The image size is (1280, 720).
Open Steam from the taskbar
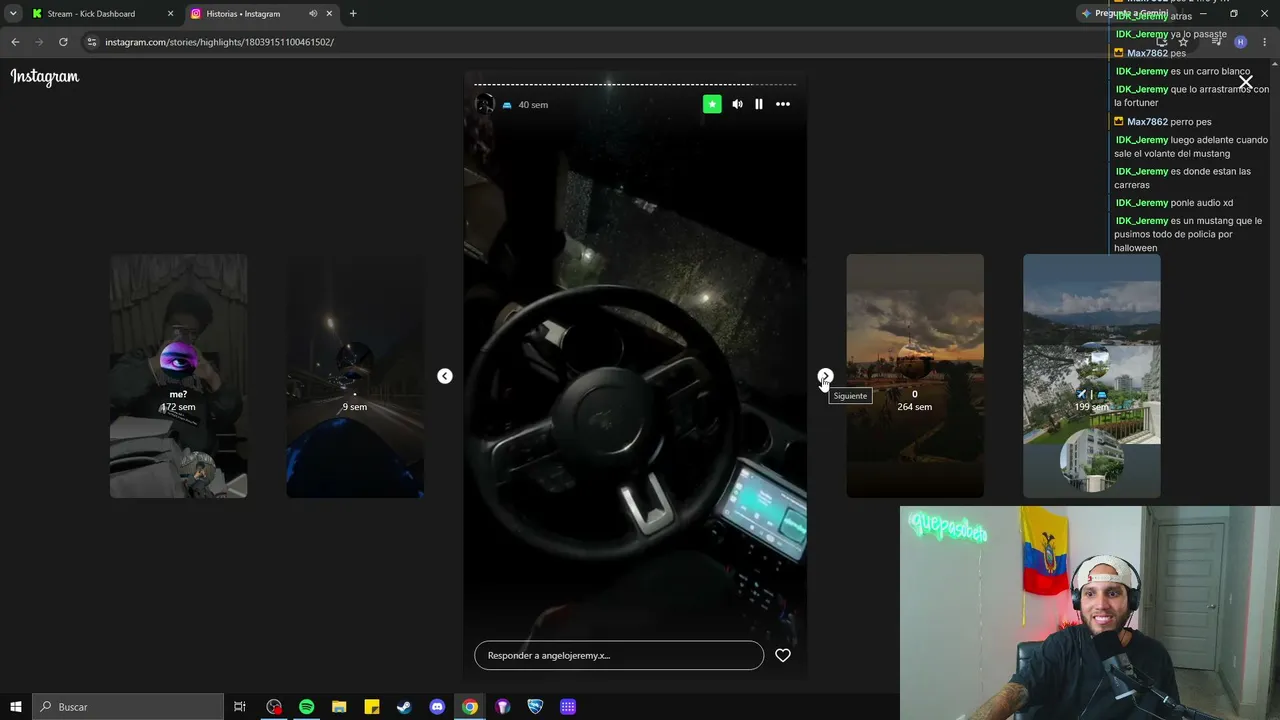pyautogui.click(x=404, y=707)
